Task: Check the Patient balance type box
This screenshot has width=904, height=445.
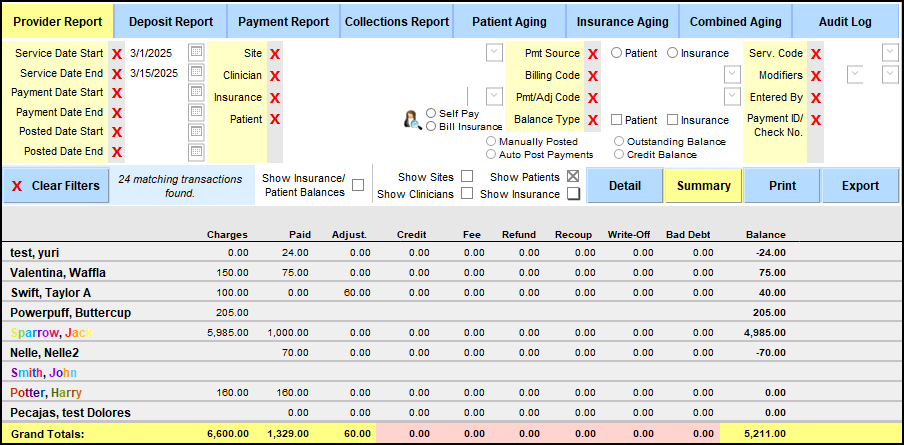Action: 616,120
